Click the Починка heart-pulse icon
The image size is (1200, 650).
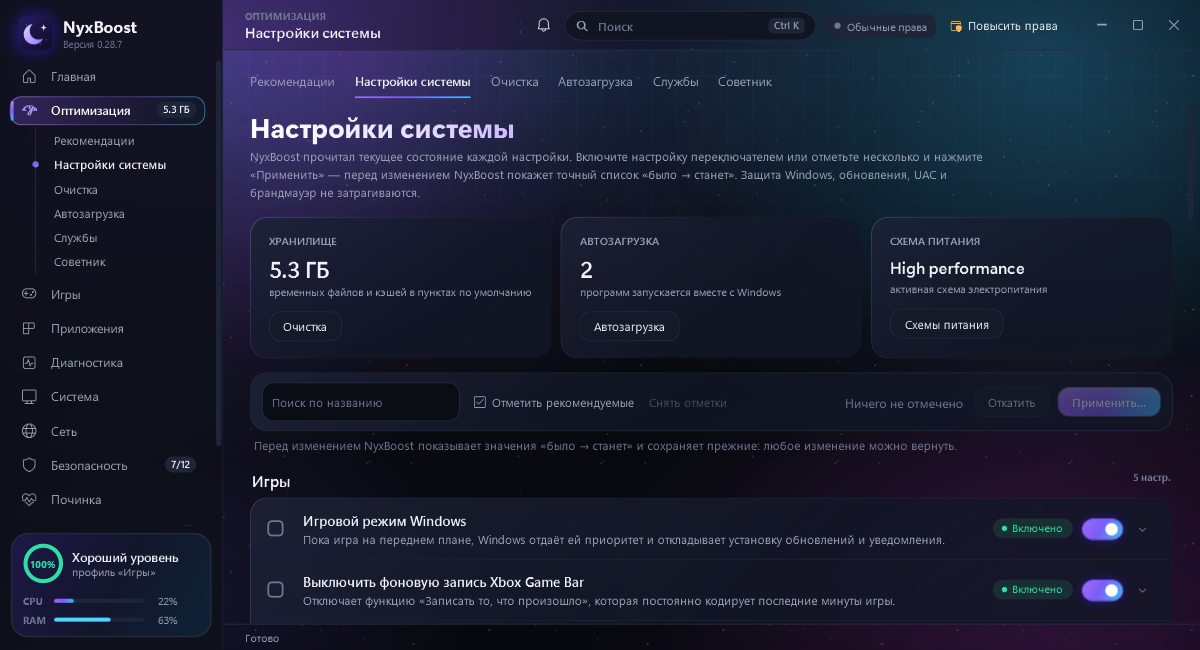[x=30, y=500]
